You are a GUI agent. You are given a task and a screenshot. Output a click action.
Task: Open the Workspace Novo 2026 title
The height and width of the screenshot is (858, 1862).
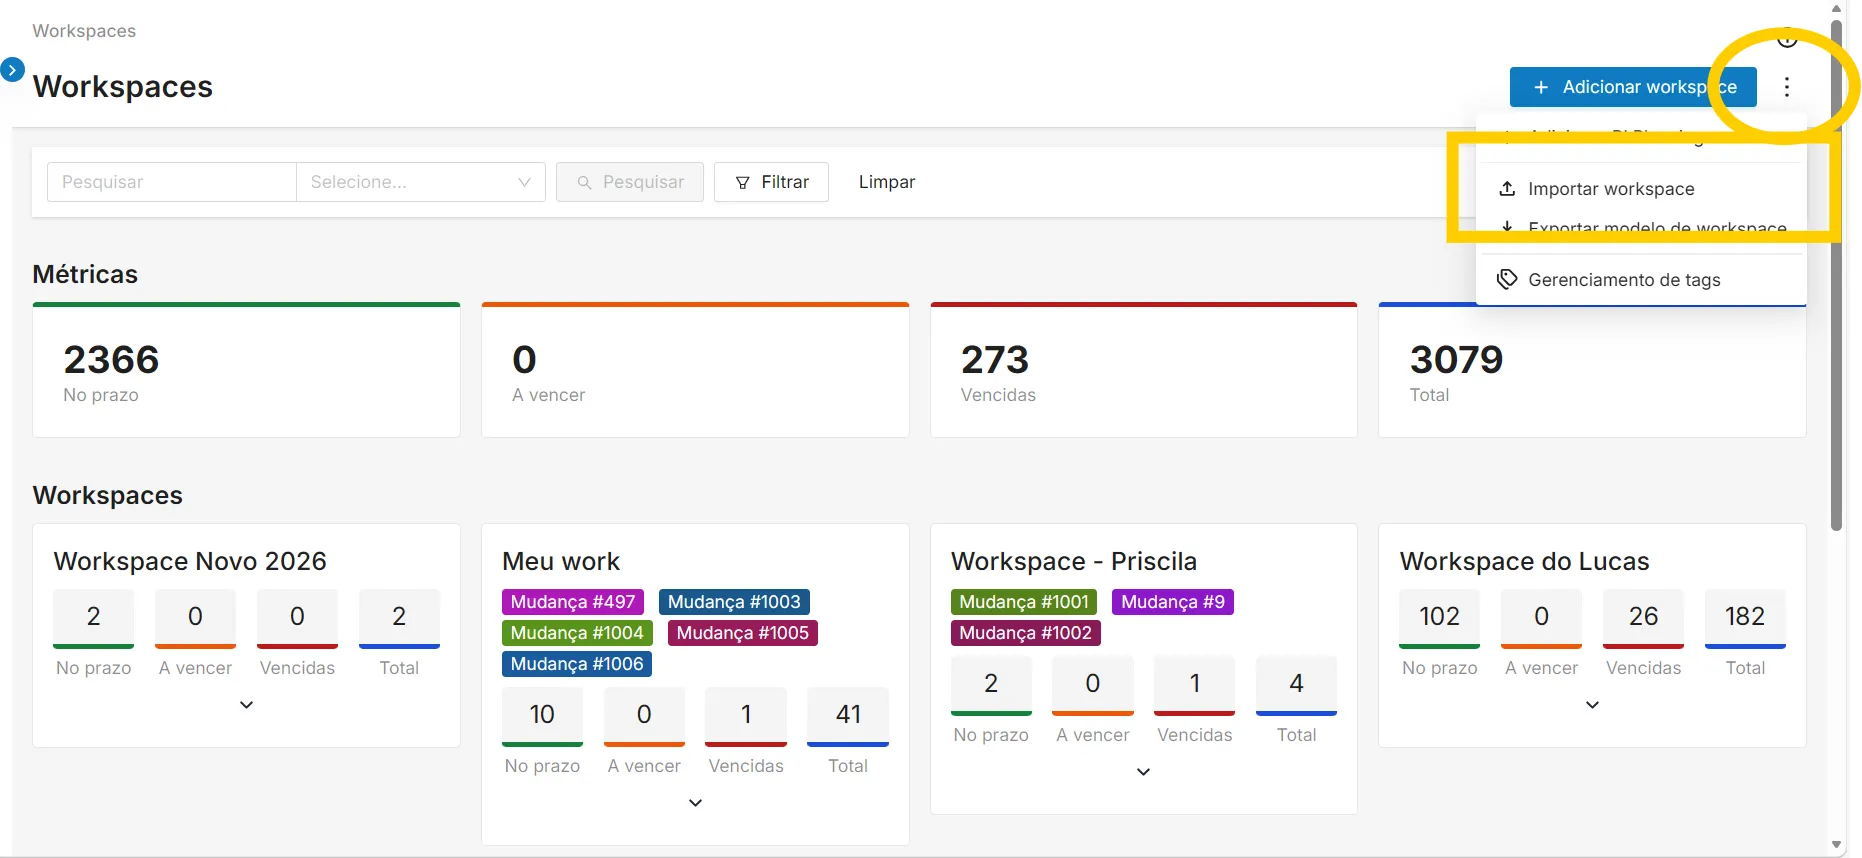pos(190,561)
